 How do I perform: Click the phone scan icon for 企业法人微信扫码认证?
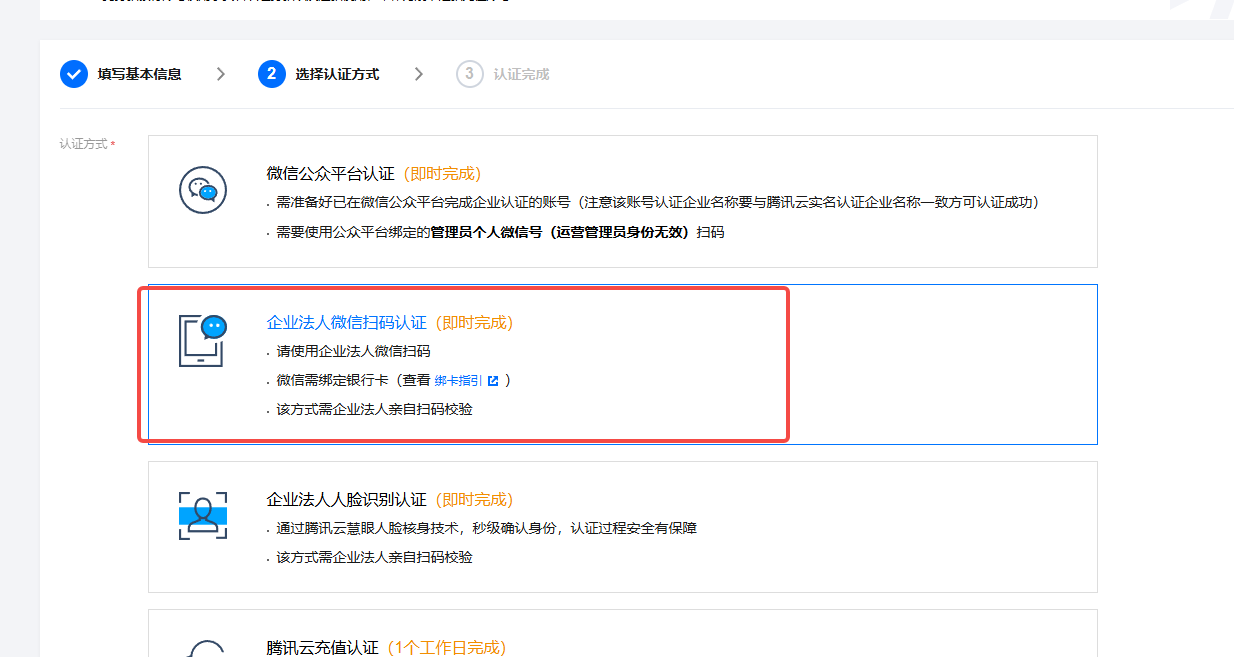point(203,341)
